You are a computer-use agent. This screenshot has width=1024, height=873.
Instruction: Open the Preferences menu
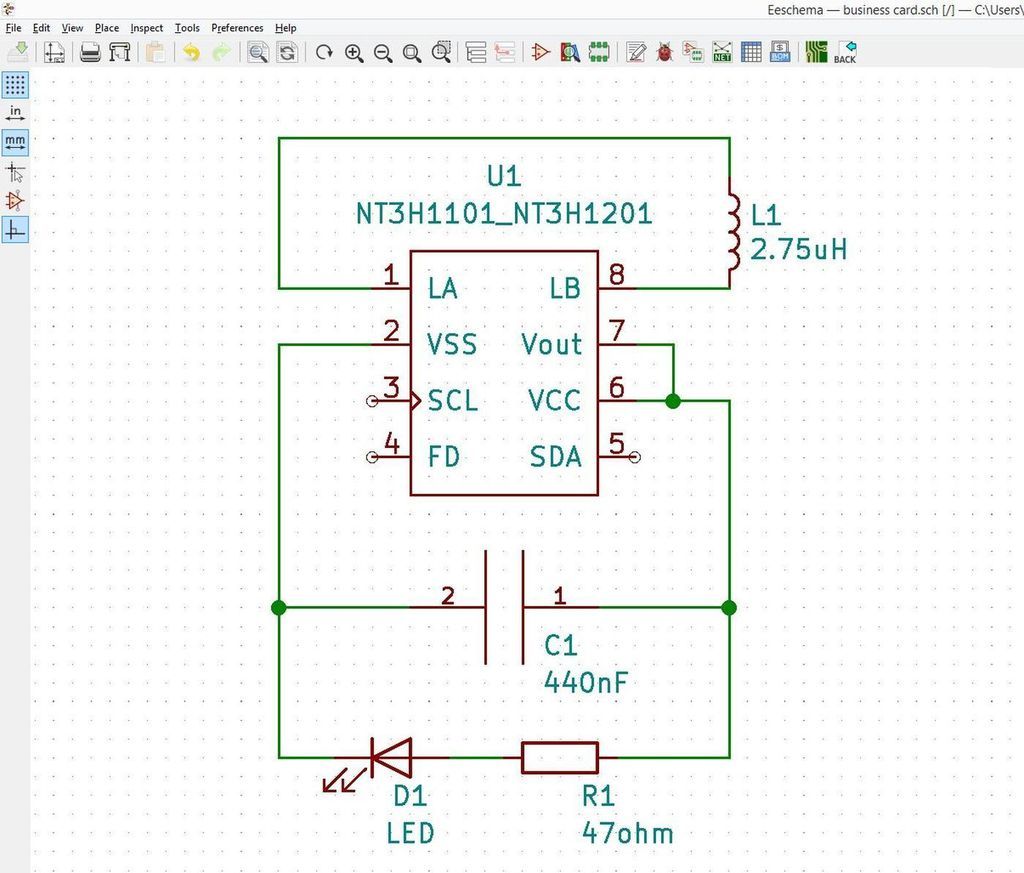(x=237, y=28)
